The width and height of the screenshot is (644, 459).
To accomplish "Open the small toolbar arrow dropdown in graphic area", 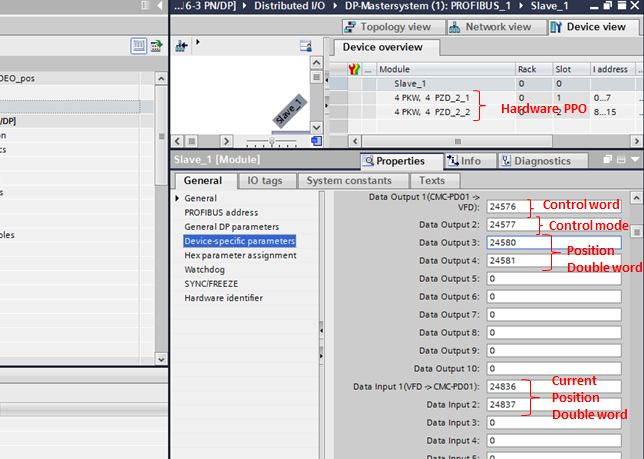I will click(198, 43).
